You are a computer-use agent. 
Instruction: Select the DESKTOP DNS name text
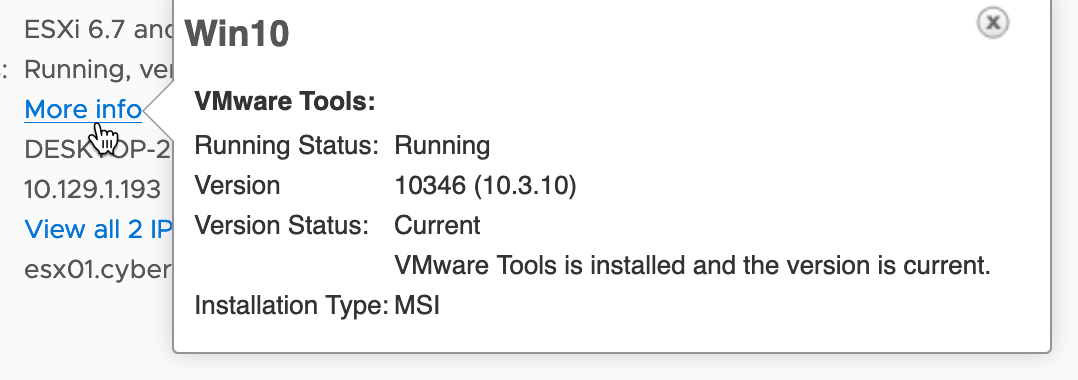tap(98, 150)
